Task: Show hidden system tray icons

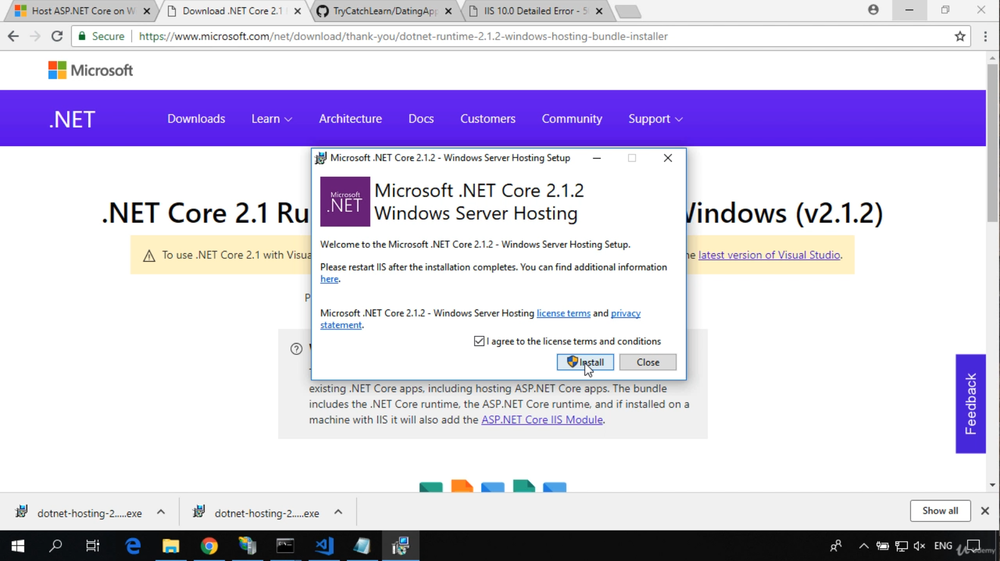Action: [864, 546]
